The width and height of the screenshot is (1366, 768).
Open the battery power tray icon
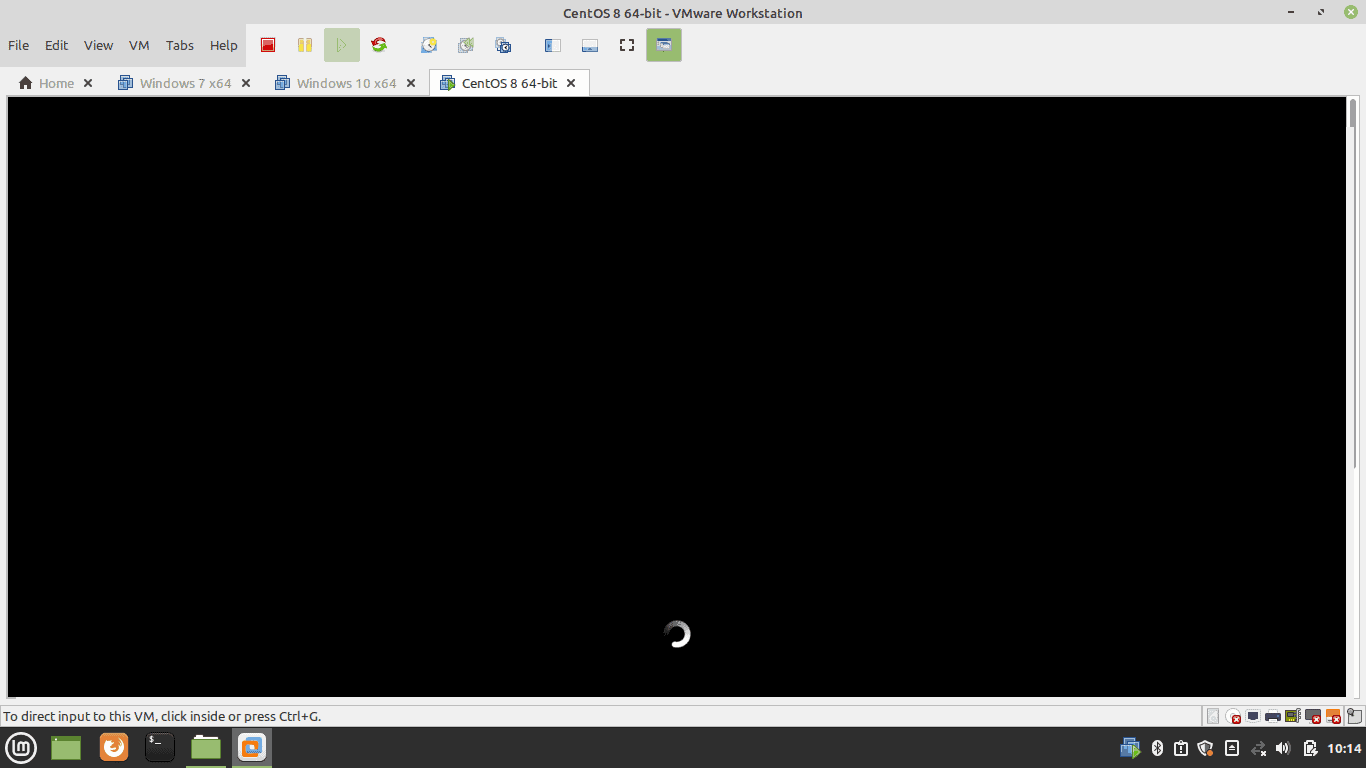(1310, 748)
